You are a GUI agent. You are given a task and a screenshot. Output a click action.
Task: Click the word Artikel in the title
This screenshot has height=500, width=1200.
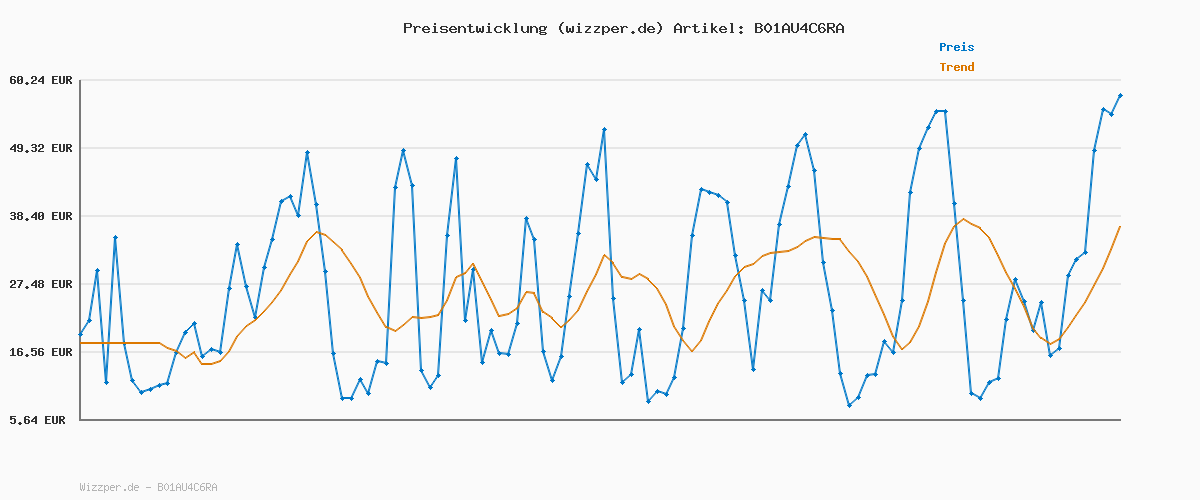click(706, 28)
